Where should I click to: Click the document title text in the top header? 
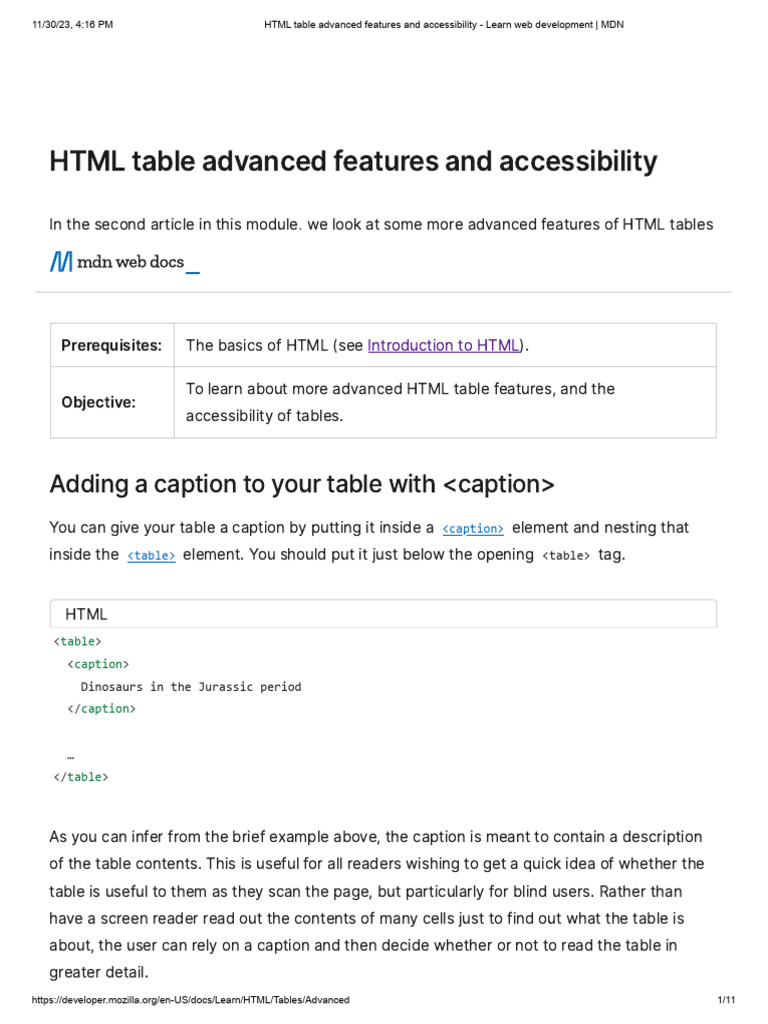click(x=443, y=24)
